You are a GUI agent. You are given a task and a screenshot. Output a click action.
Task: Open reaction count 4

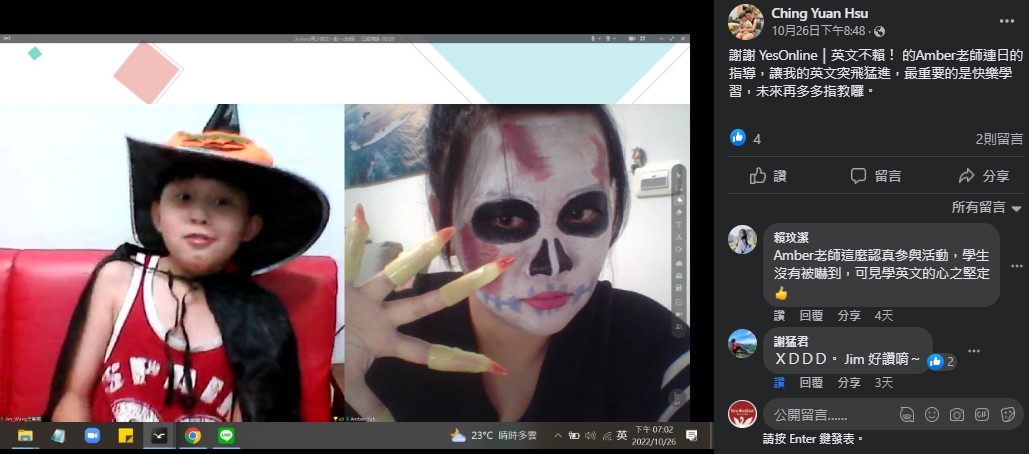tap(757, 139)
